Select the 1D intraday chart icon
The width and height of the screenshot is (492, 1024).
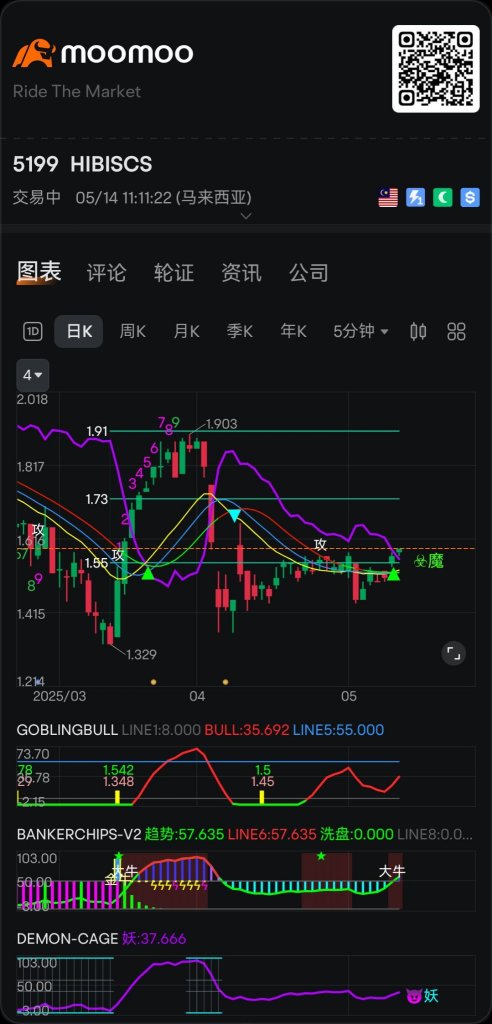click(33, 332)
